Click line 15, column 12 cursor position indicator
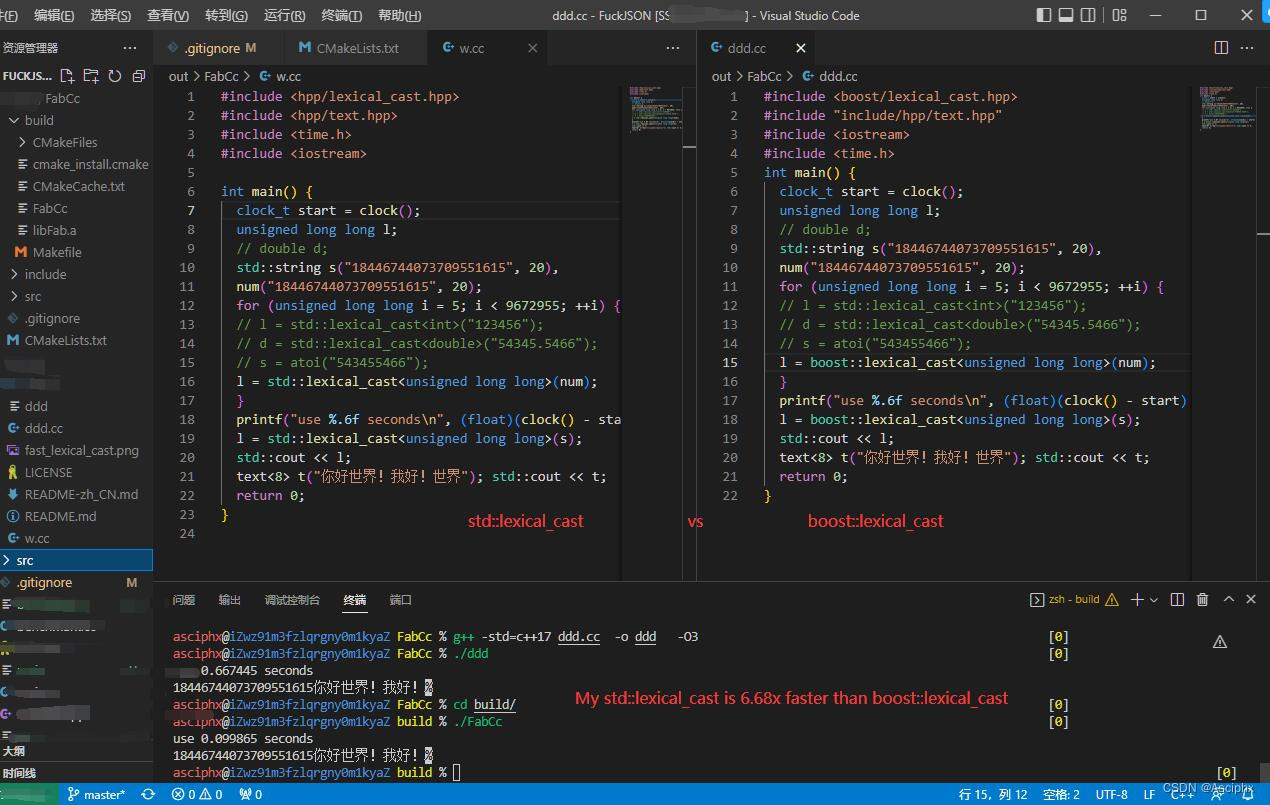 coord(993,795)
